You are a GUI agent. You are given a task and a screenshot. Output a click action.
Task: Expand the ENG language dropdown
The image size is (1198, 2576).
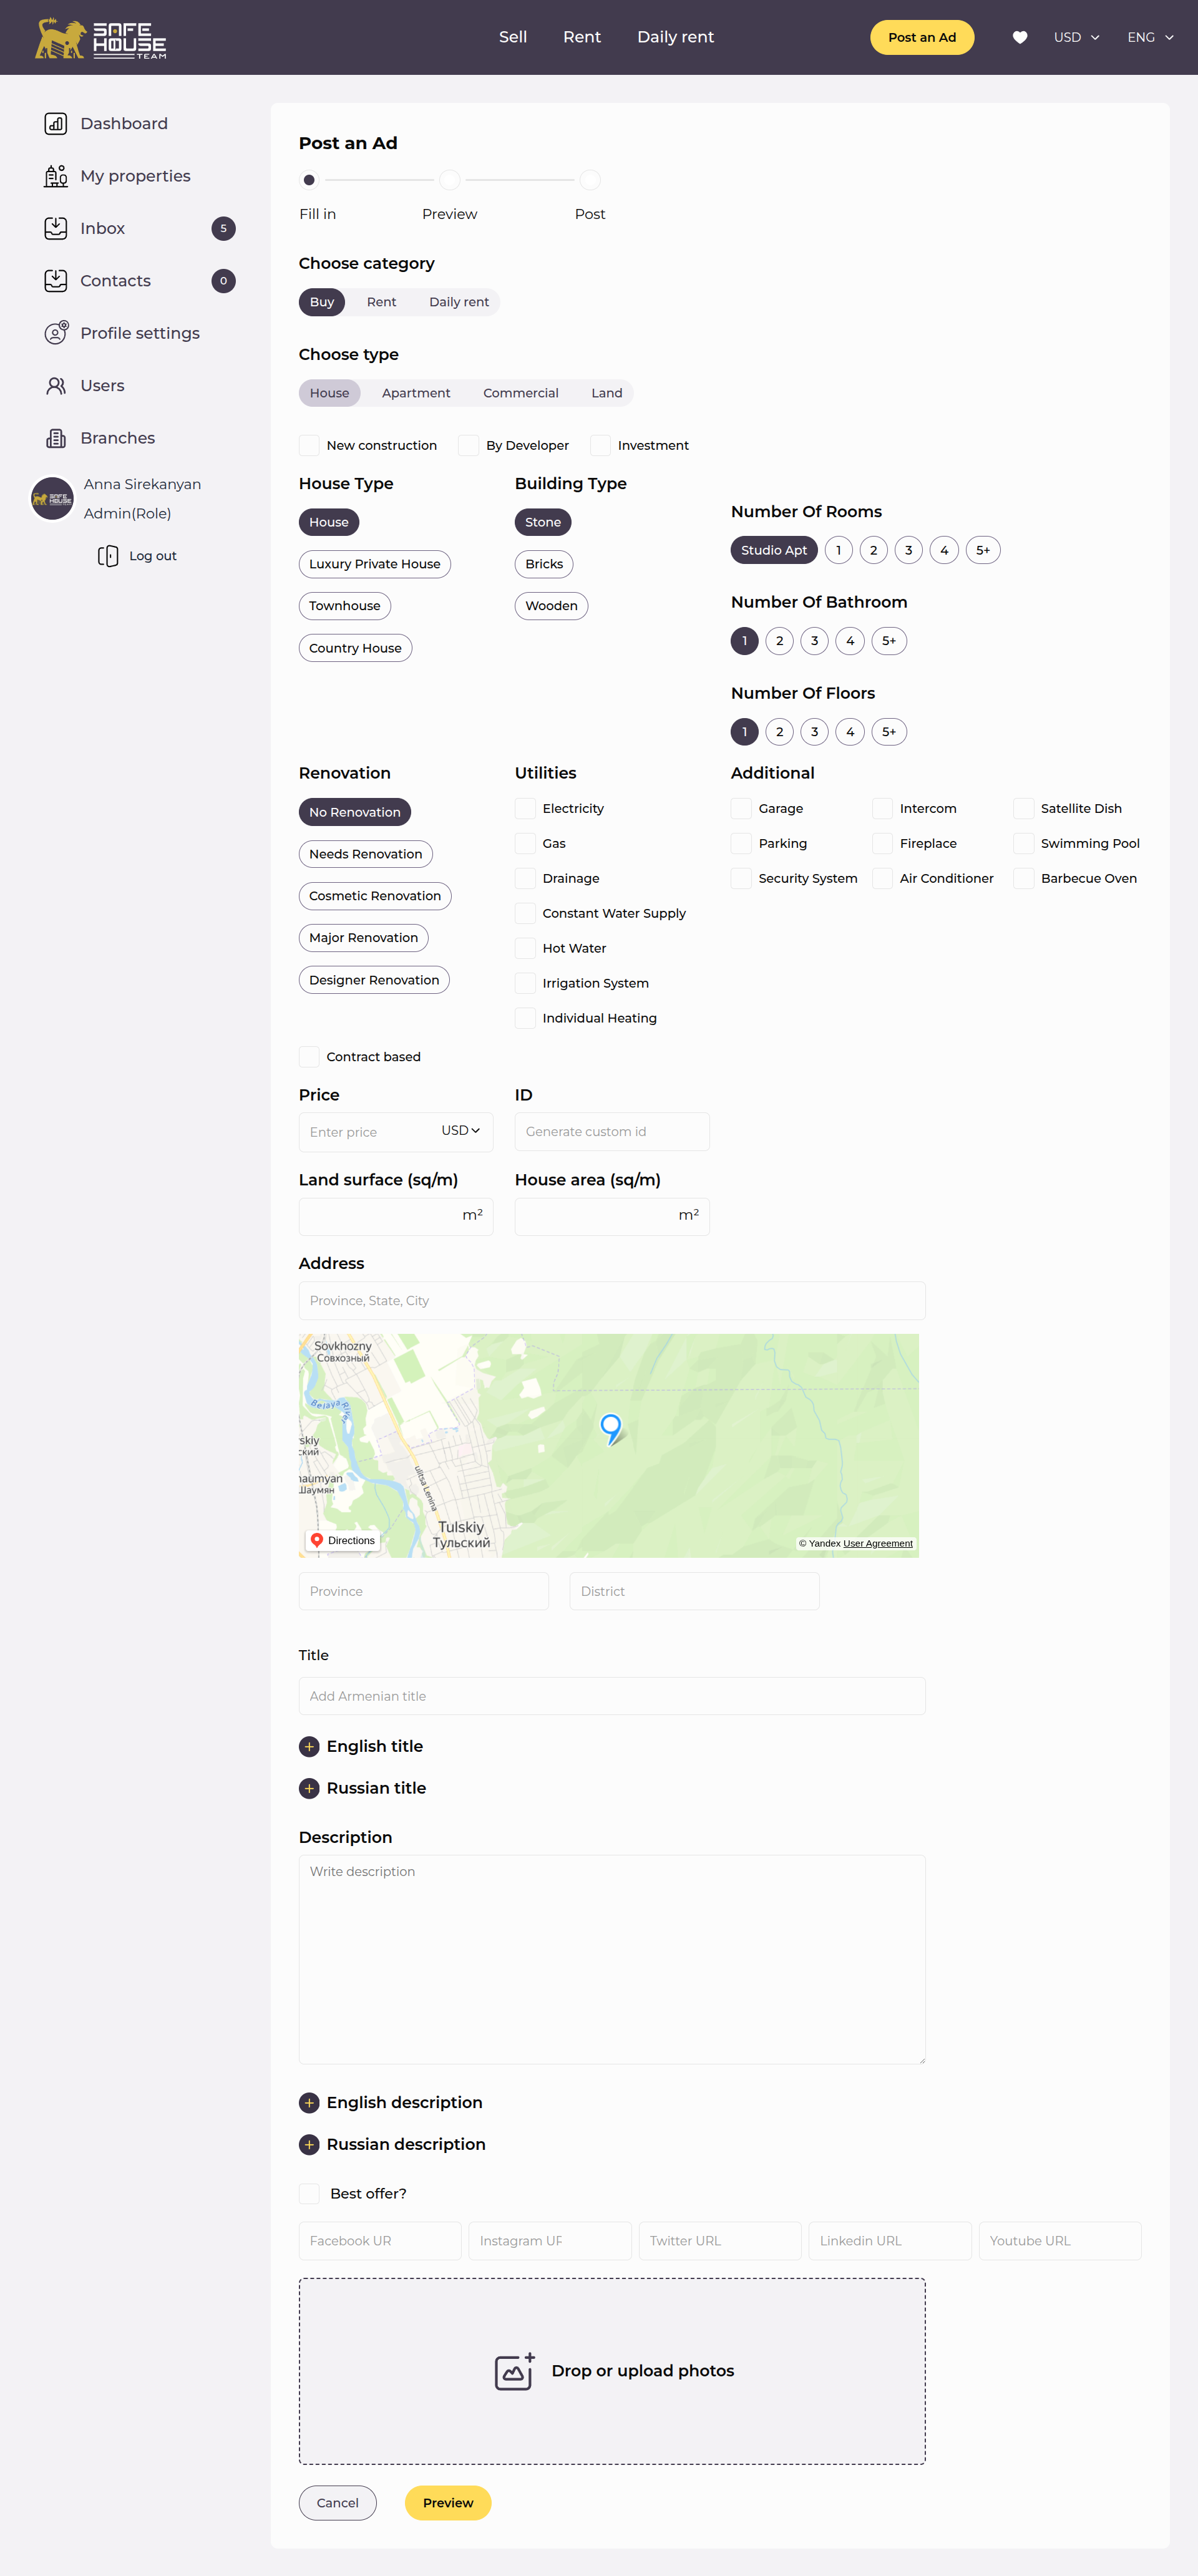[1150, 37]
